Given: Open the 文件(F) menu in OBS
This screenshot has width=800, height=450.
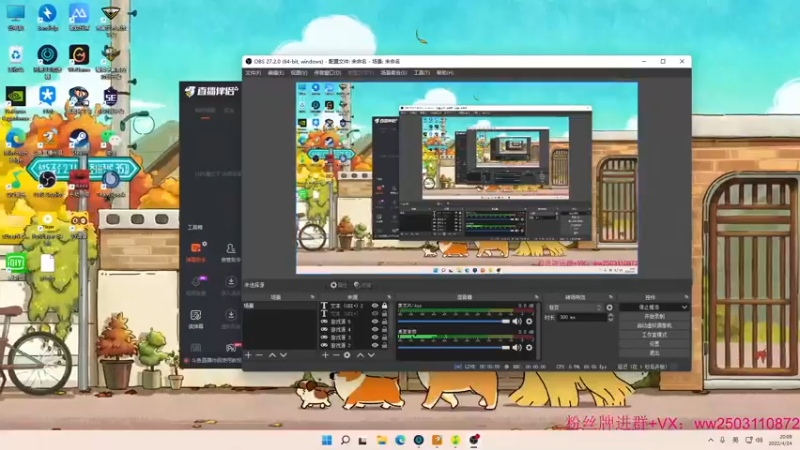Looking at the screenshot, I should pos(253,73).
